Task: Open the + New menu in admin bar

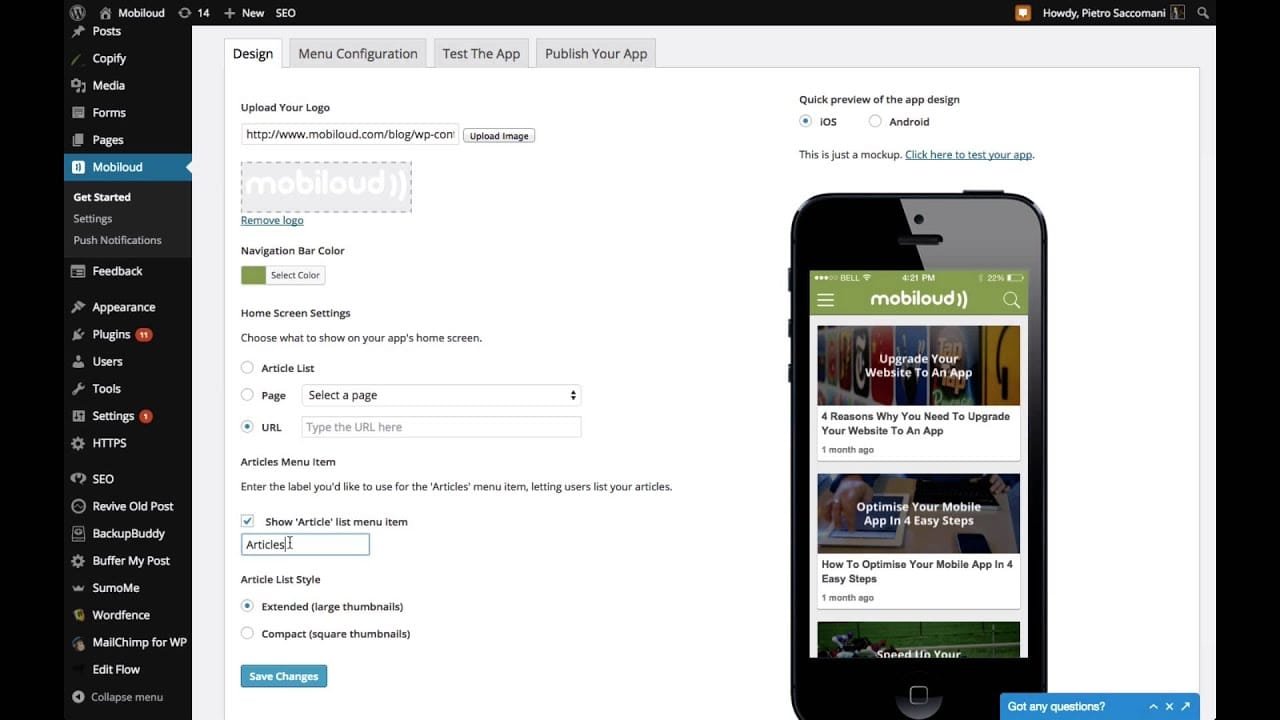Action: (x=244, y=13)
